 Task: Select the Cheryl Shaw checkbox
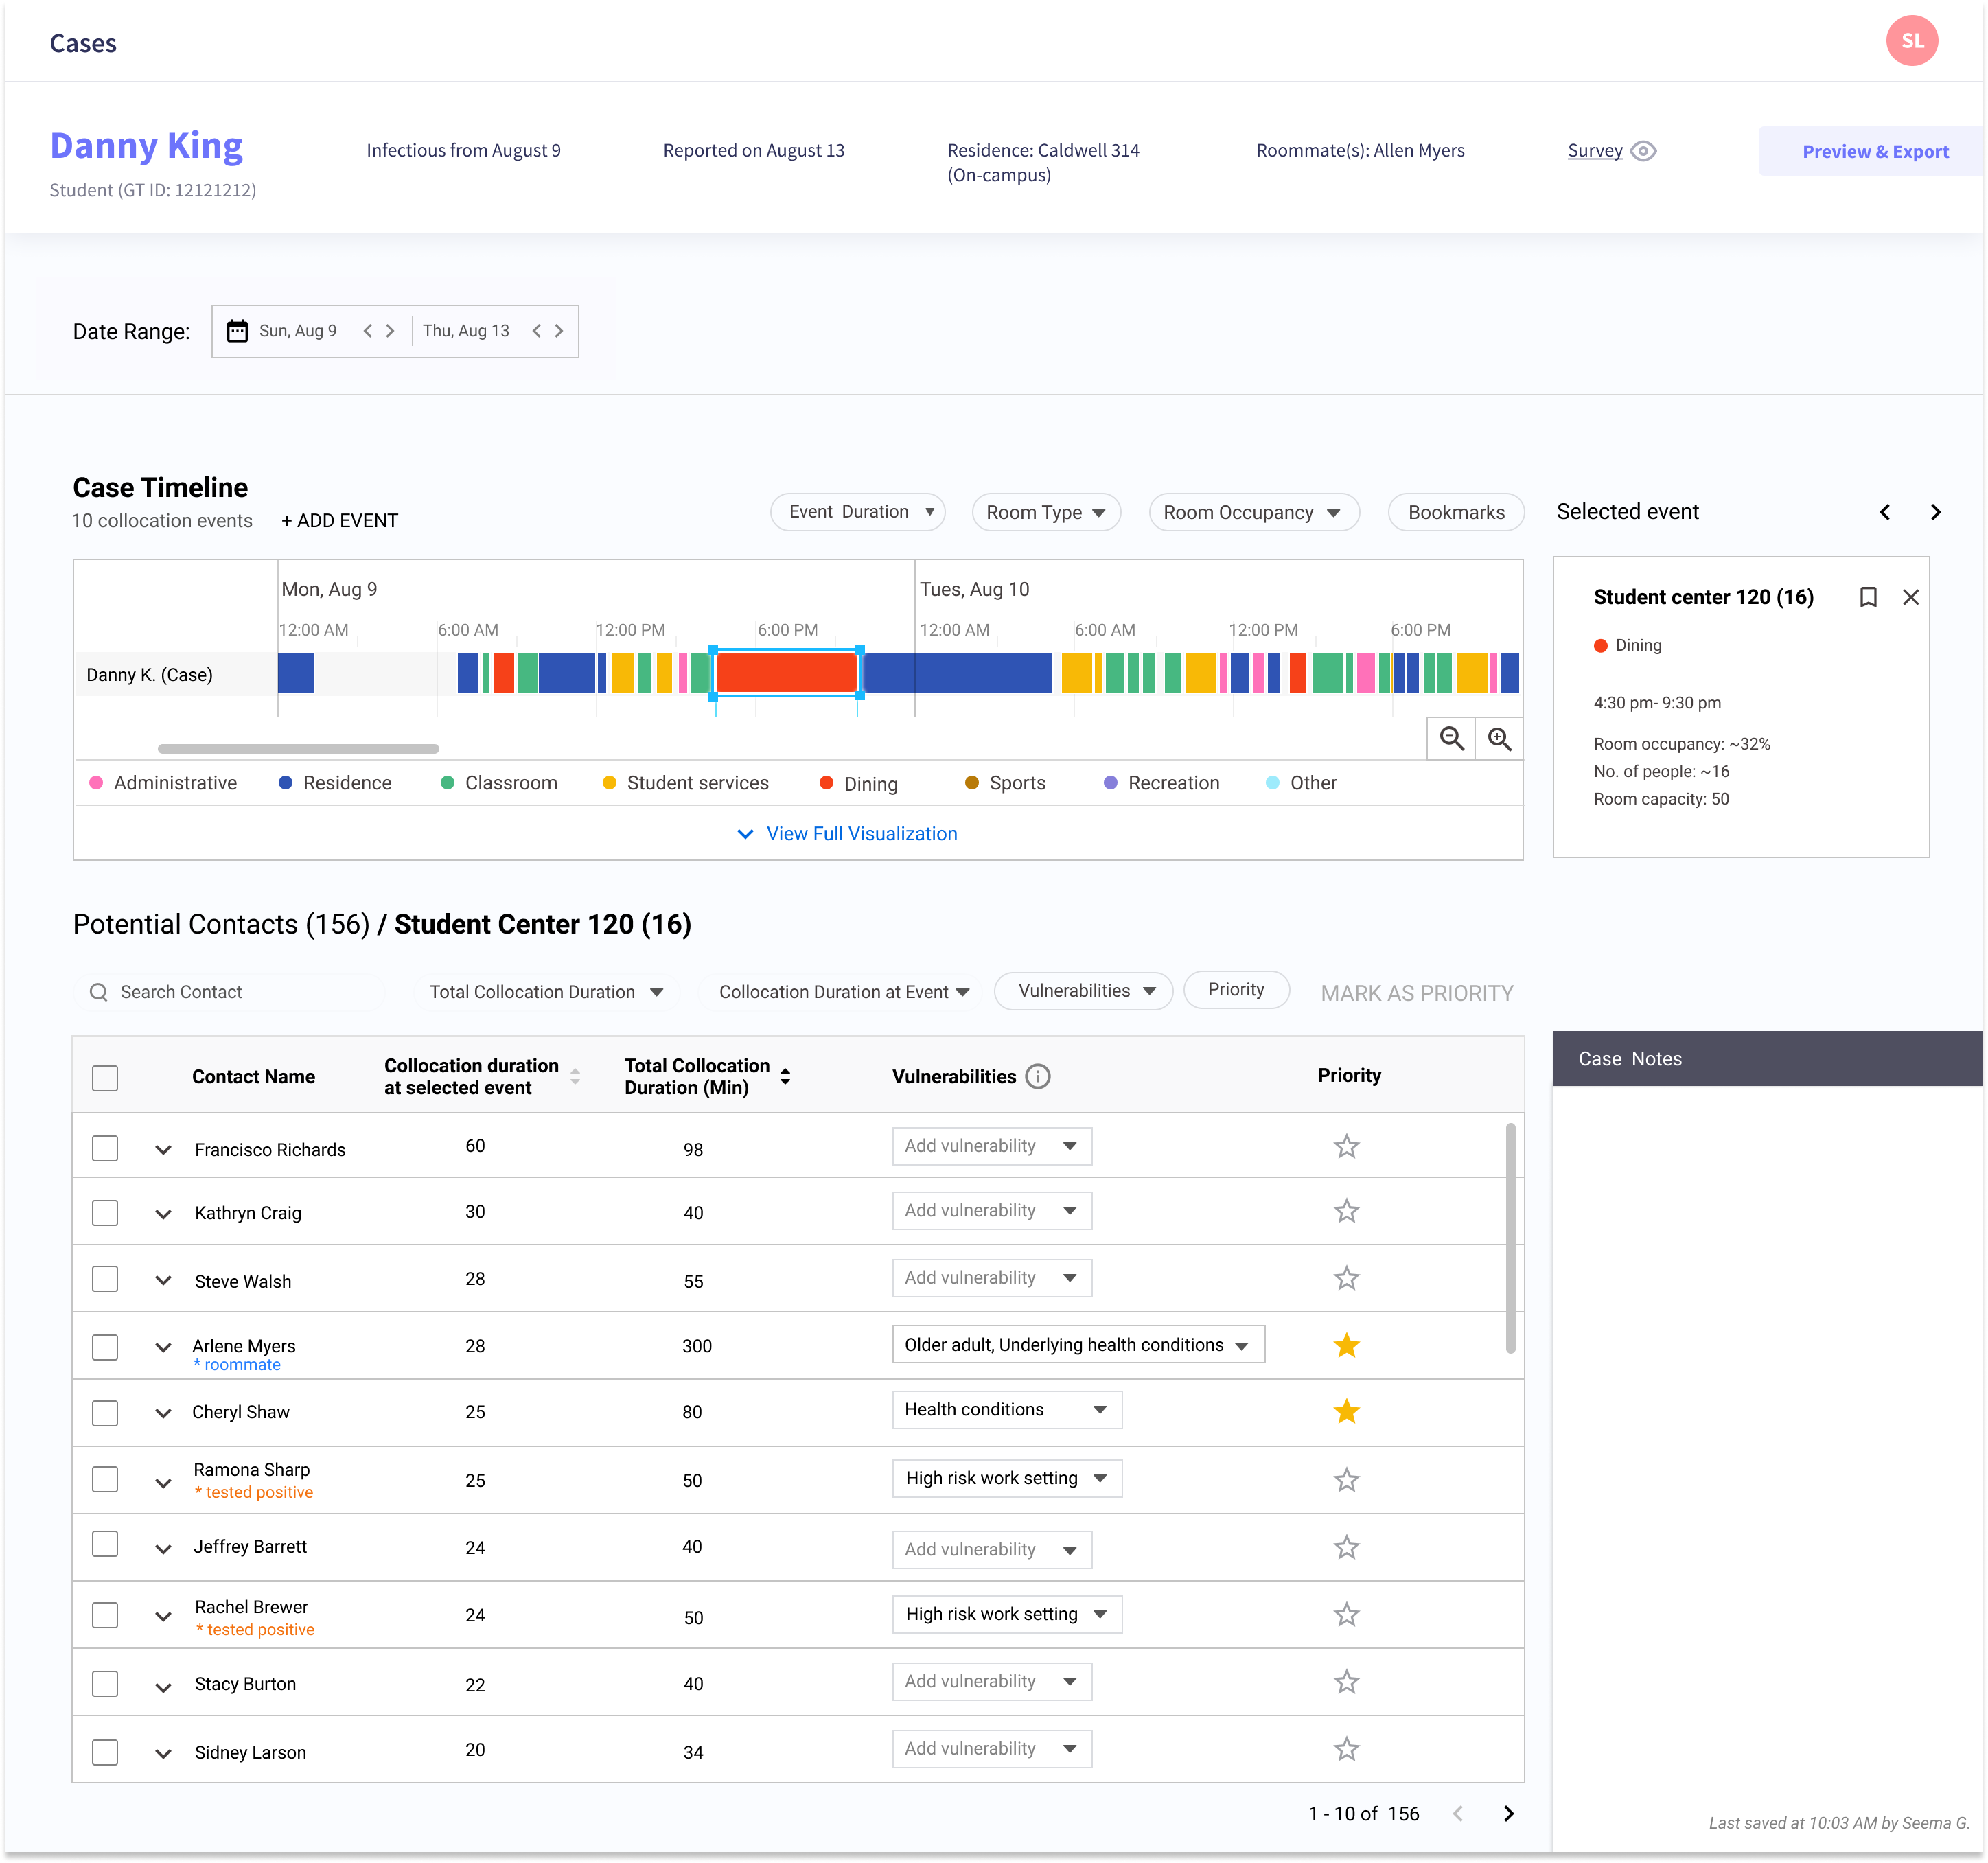[105, 1412]
